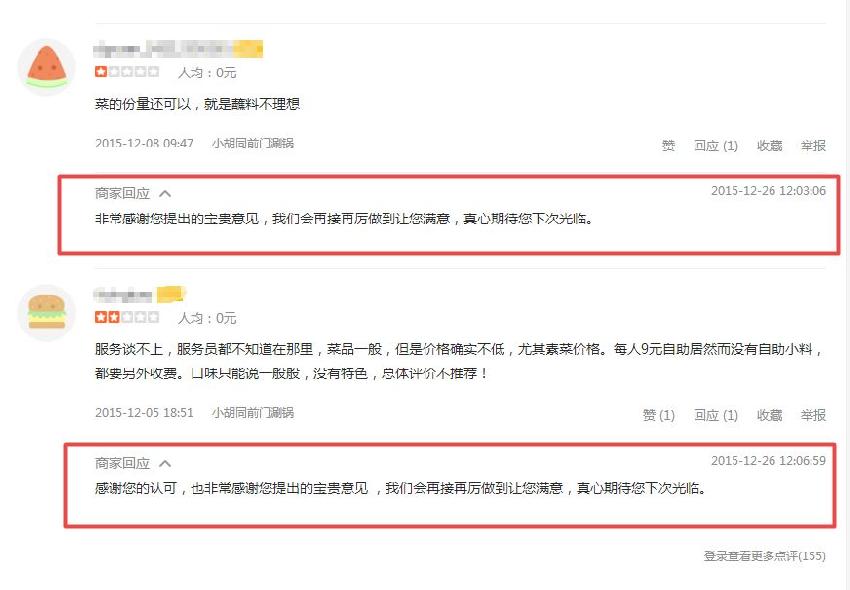The height and width of the screenshot is (590, 850).
Task: Open 小胡同前门涮锅 link under first review
Action: click(253, 143)
